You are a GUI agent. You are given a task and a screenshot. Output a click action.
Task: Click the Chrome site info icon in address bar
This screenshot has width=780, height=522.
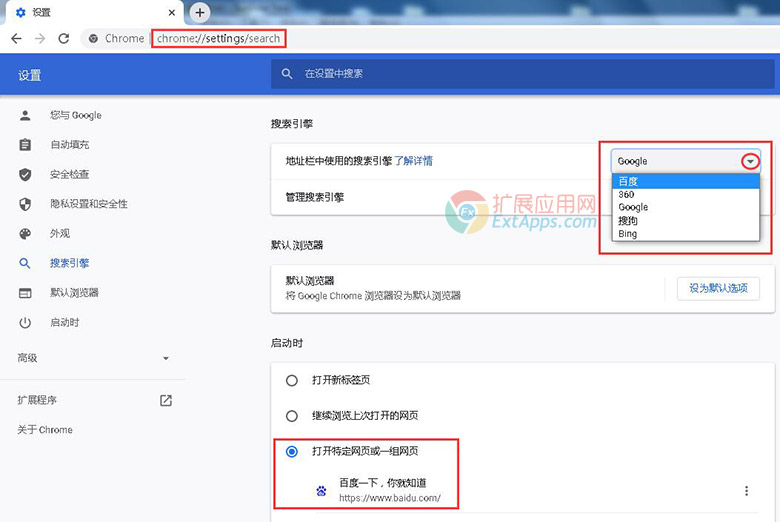click(93, 38)
